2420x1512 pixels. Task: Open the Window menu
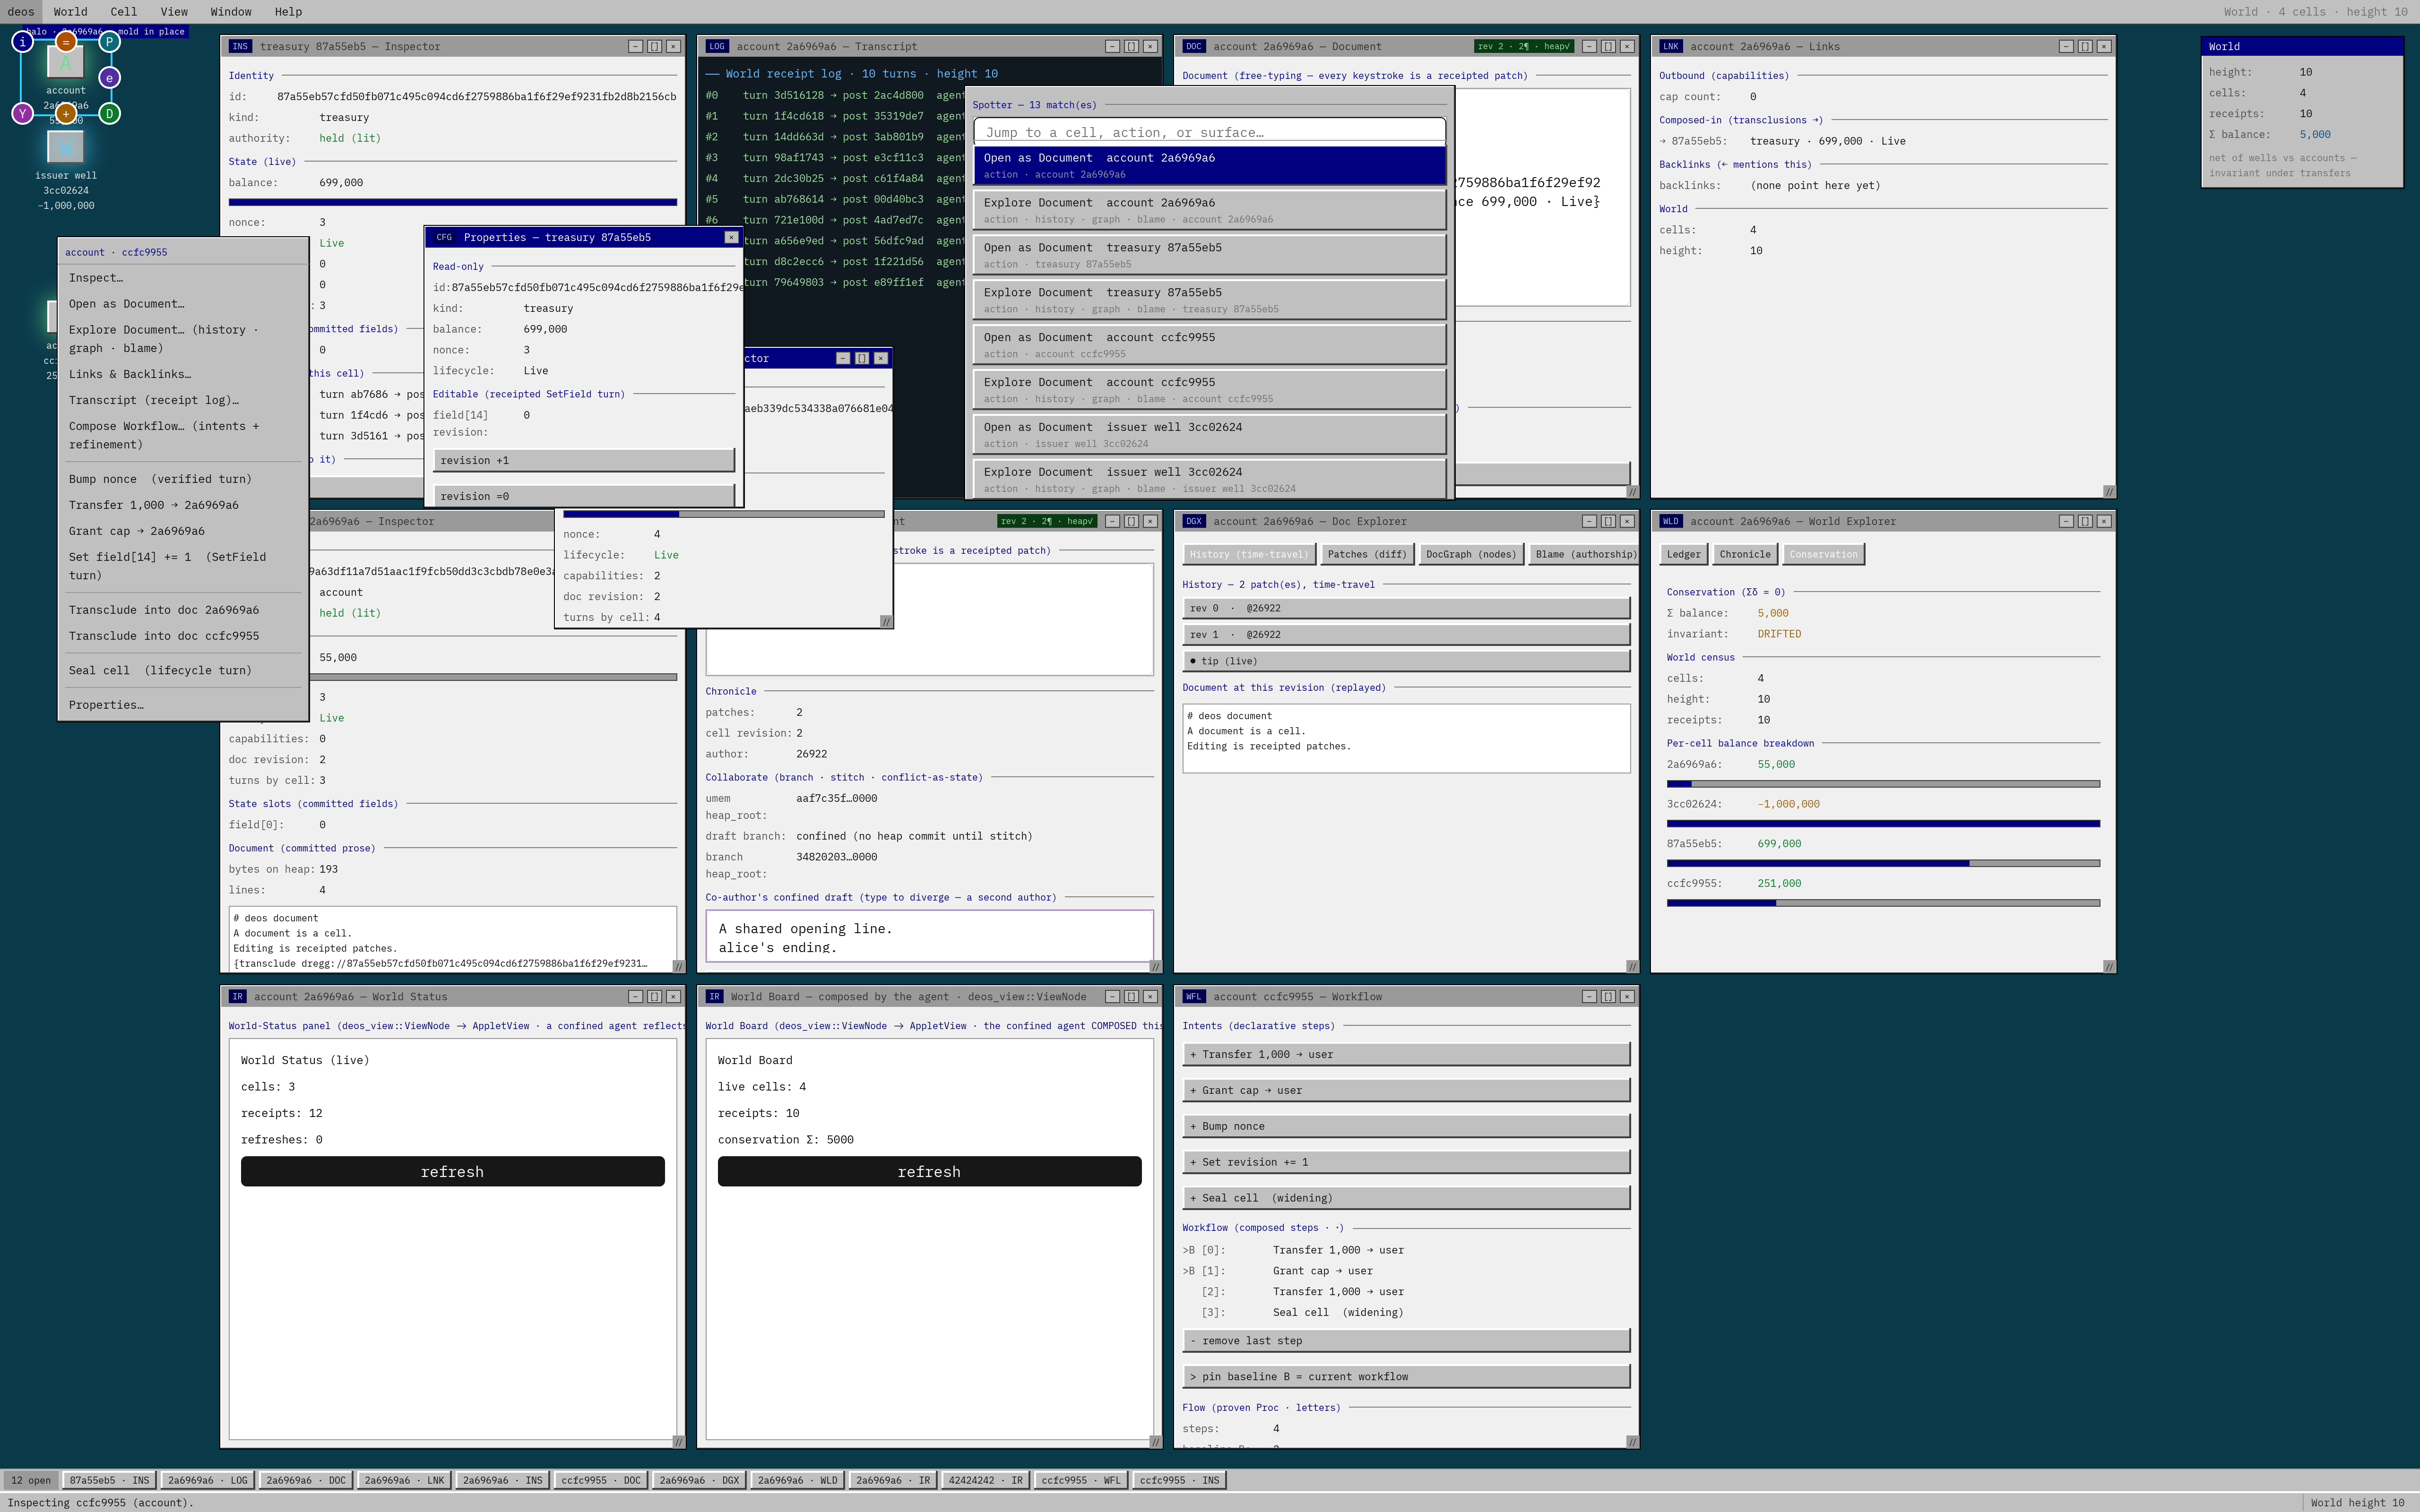pos(231,12)
